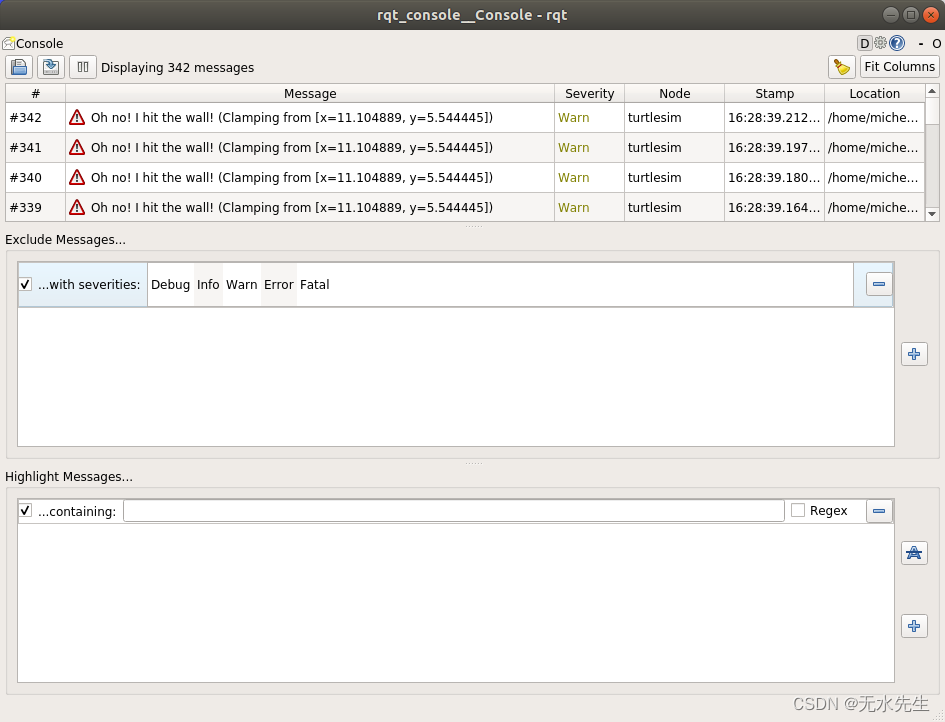Toggle show only highlighted rows icon
The height and width of the screenshot is (722, 945).
(914, 553)
